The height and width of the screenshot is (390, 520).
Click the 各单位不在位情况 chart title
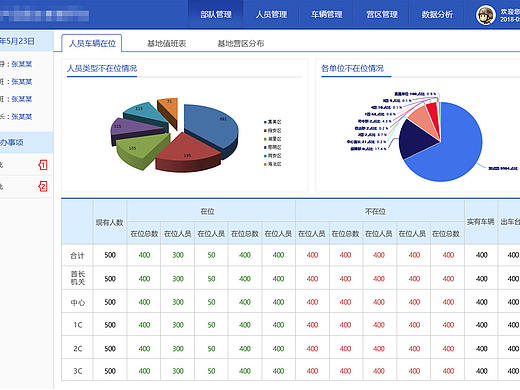pyautogui.click(x=352, y=68)
